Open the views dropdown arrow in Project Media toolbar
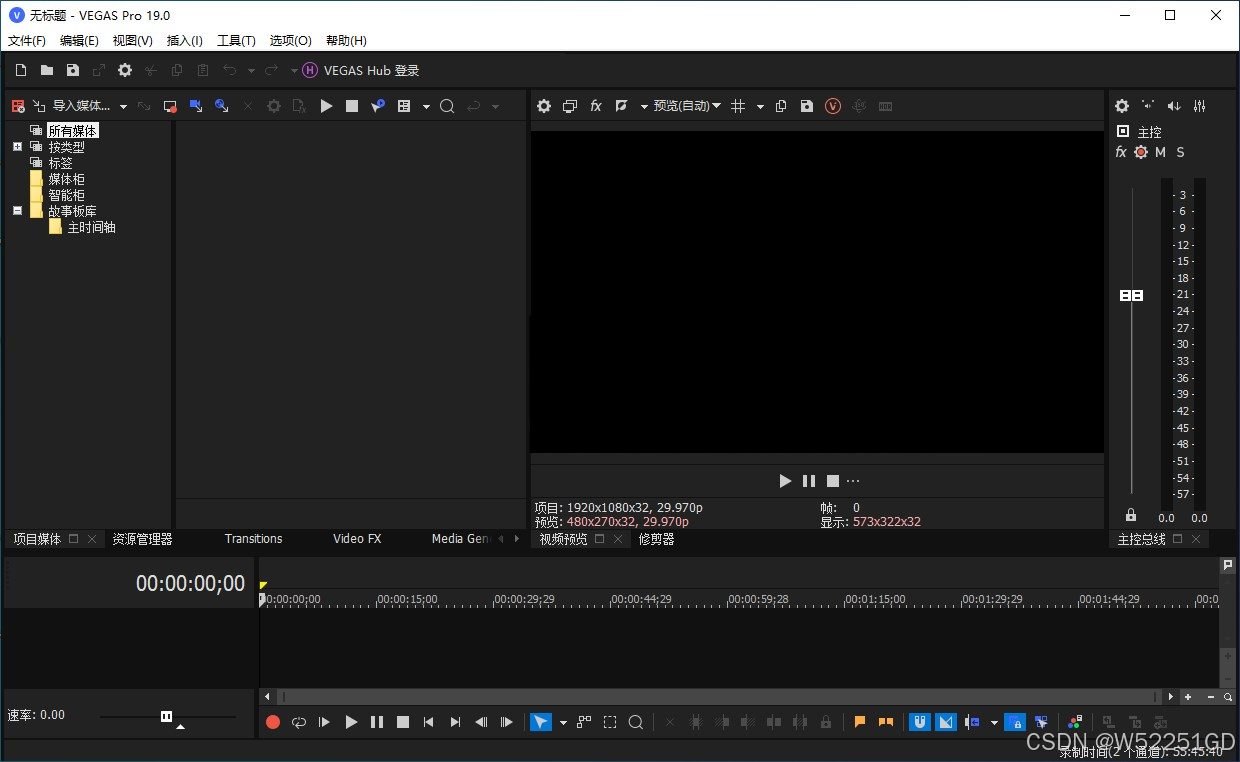1240x762 pixels. coord(426,106)
